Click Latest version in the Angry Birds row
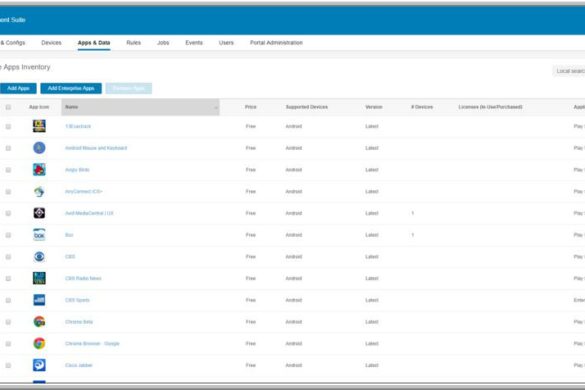This screenshot has height=390, width=585. coord(372,170)
